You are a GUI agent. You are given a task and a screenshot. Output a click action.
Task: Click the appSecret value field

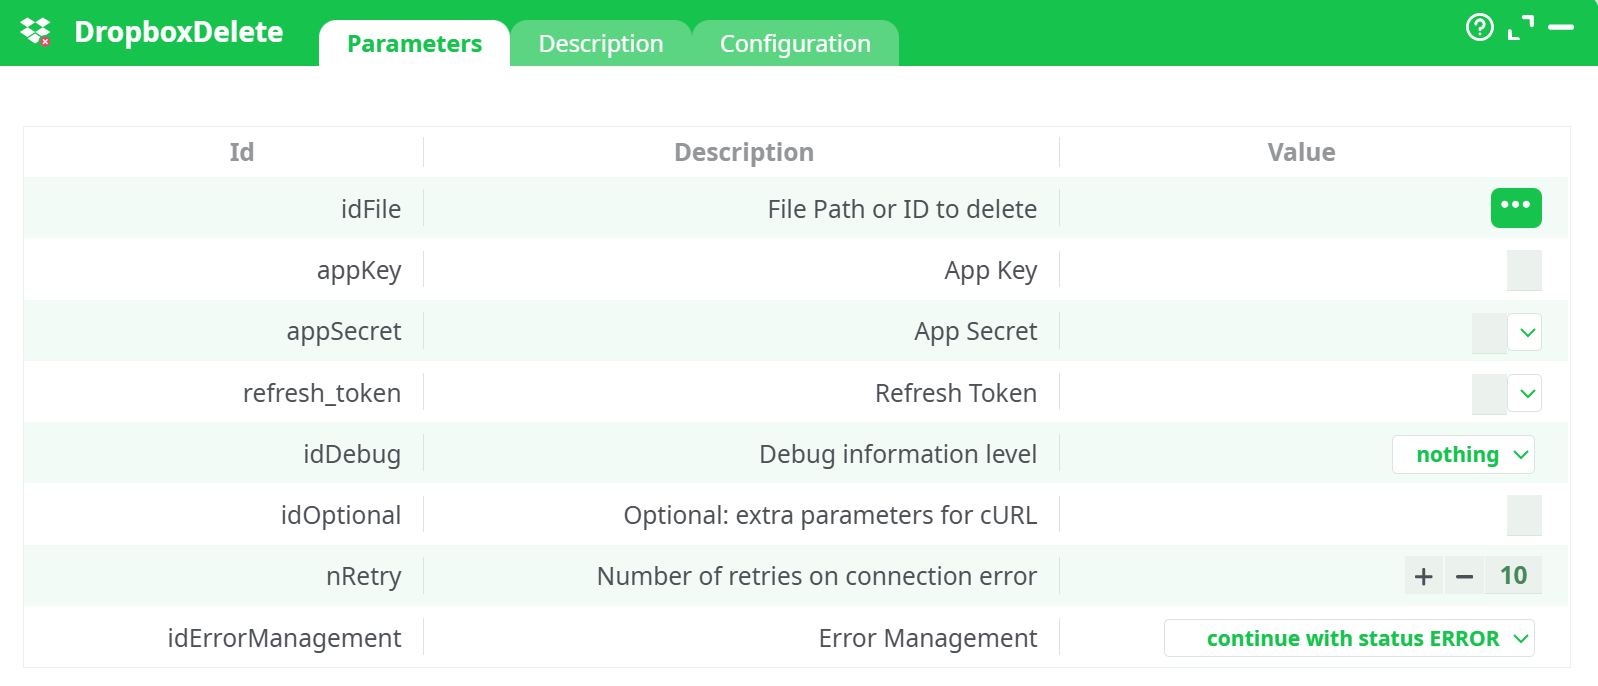1489,332
